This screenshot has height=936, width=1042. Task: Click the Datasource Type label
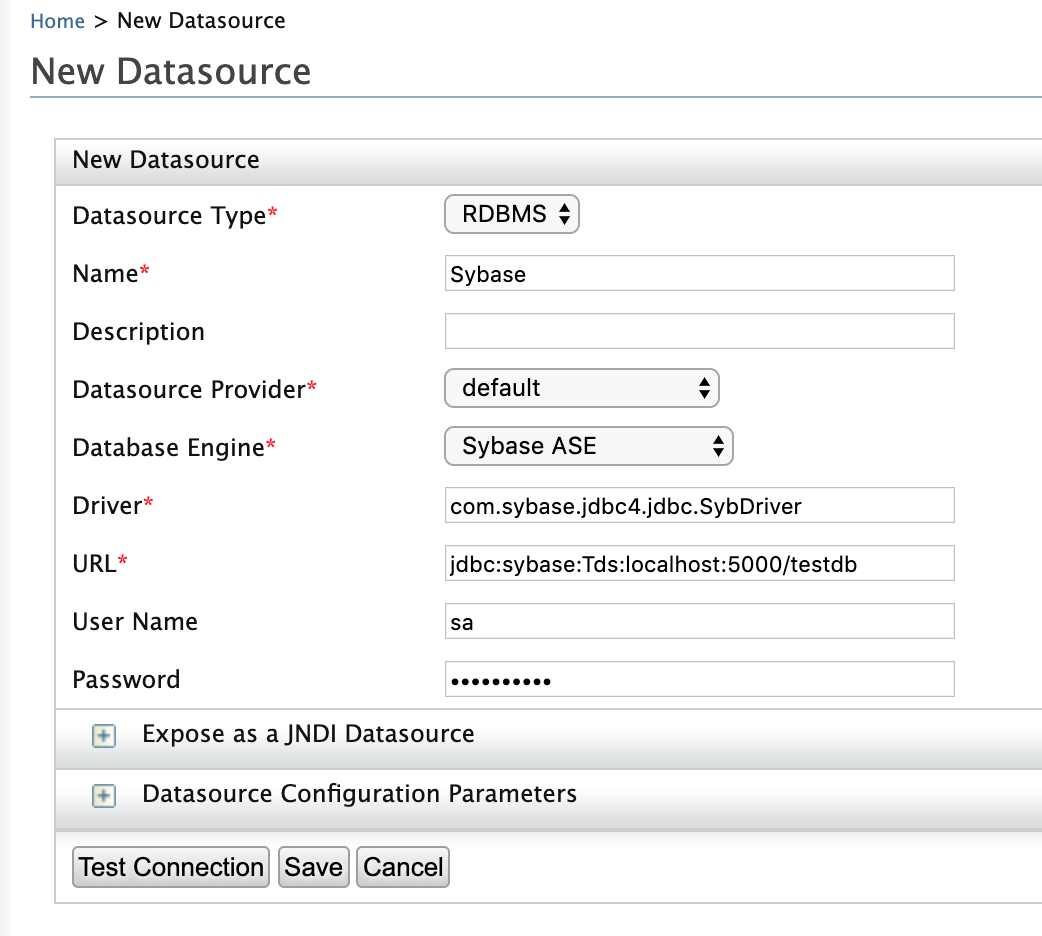[x=175, y=216]
